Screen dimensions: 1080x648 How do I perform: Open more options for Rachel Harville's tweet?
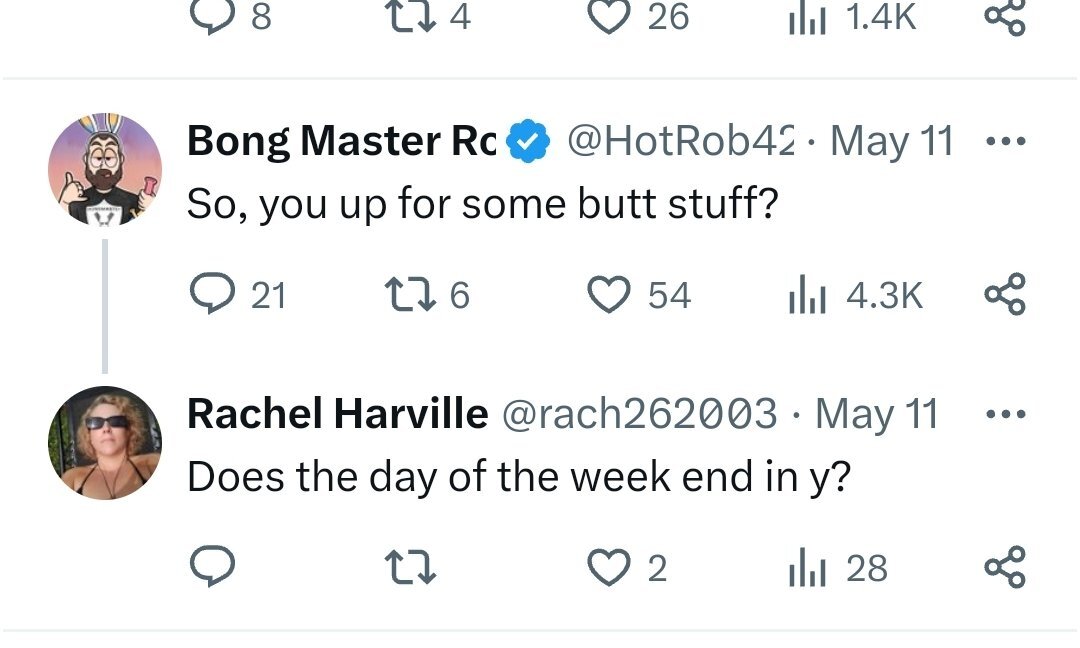[x=1004, y=414]
